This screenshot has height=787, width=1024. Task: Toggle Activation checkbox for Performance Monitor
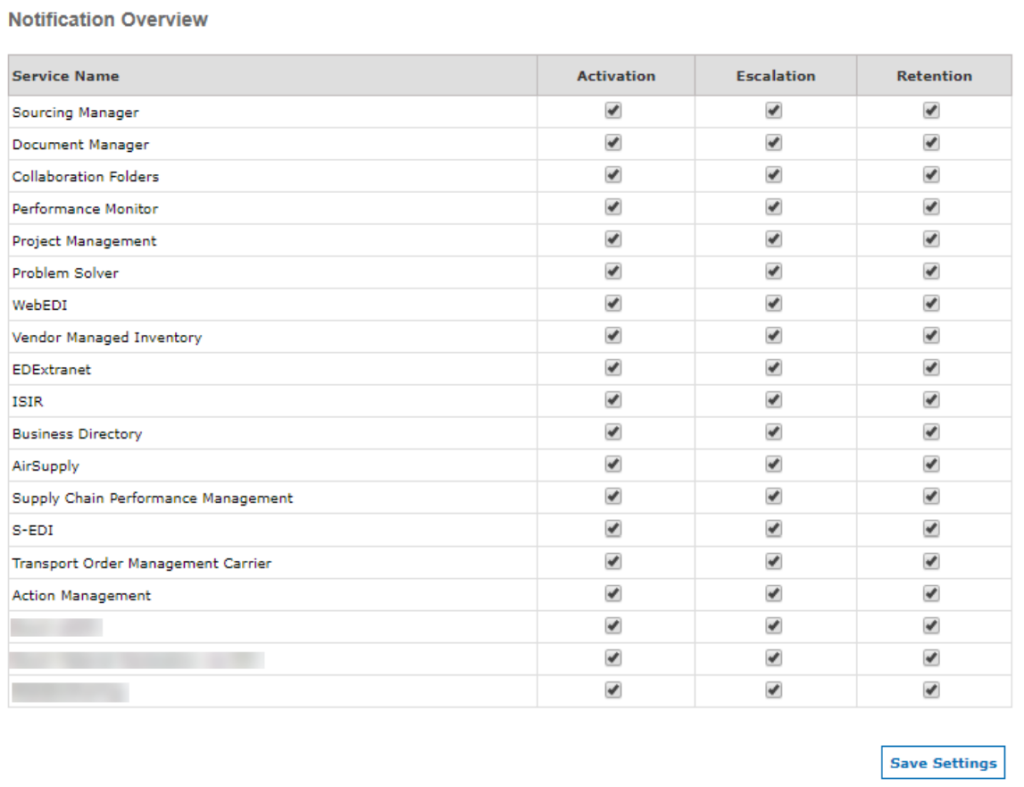[x=613, y=207]
